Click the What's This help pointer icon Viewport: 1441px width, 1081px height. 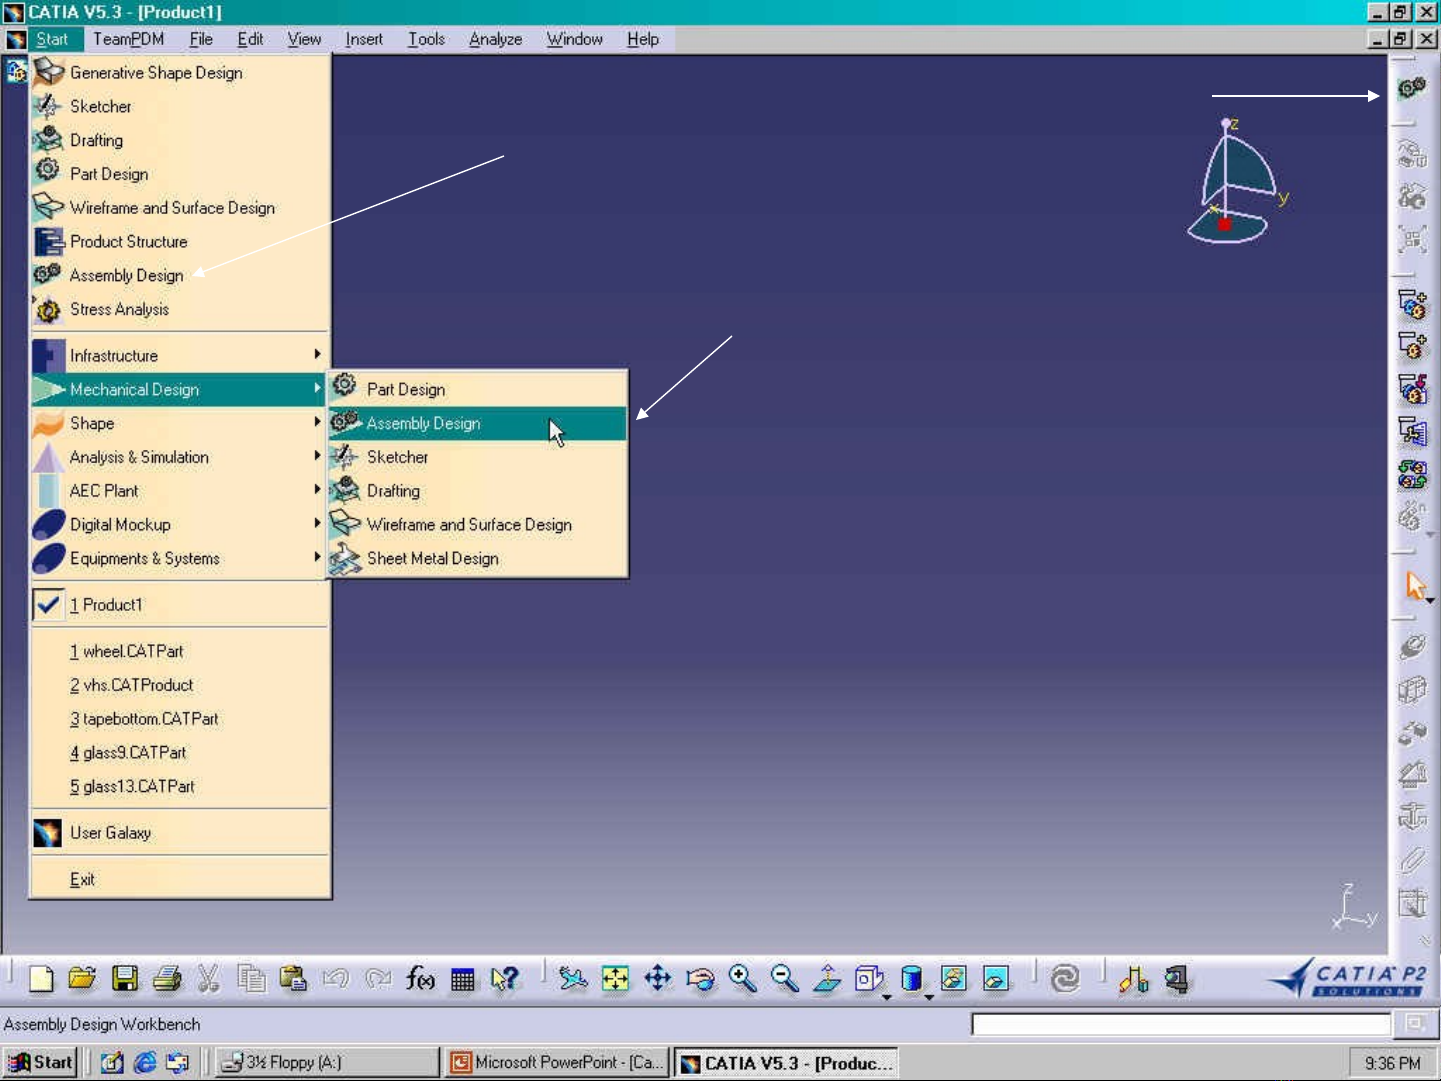(x=505, y=978)
